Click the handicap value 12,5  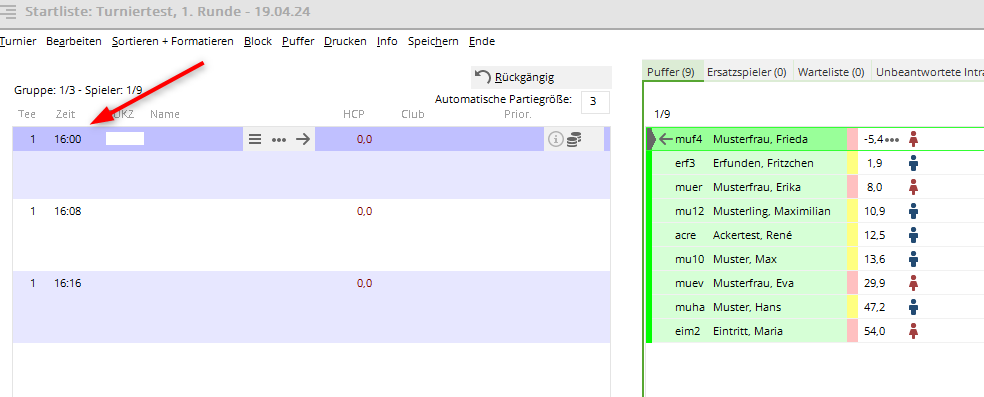(875, 235)
